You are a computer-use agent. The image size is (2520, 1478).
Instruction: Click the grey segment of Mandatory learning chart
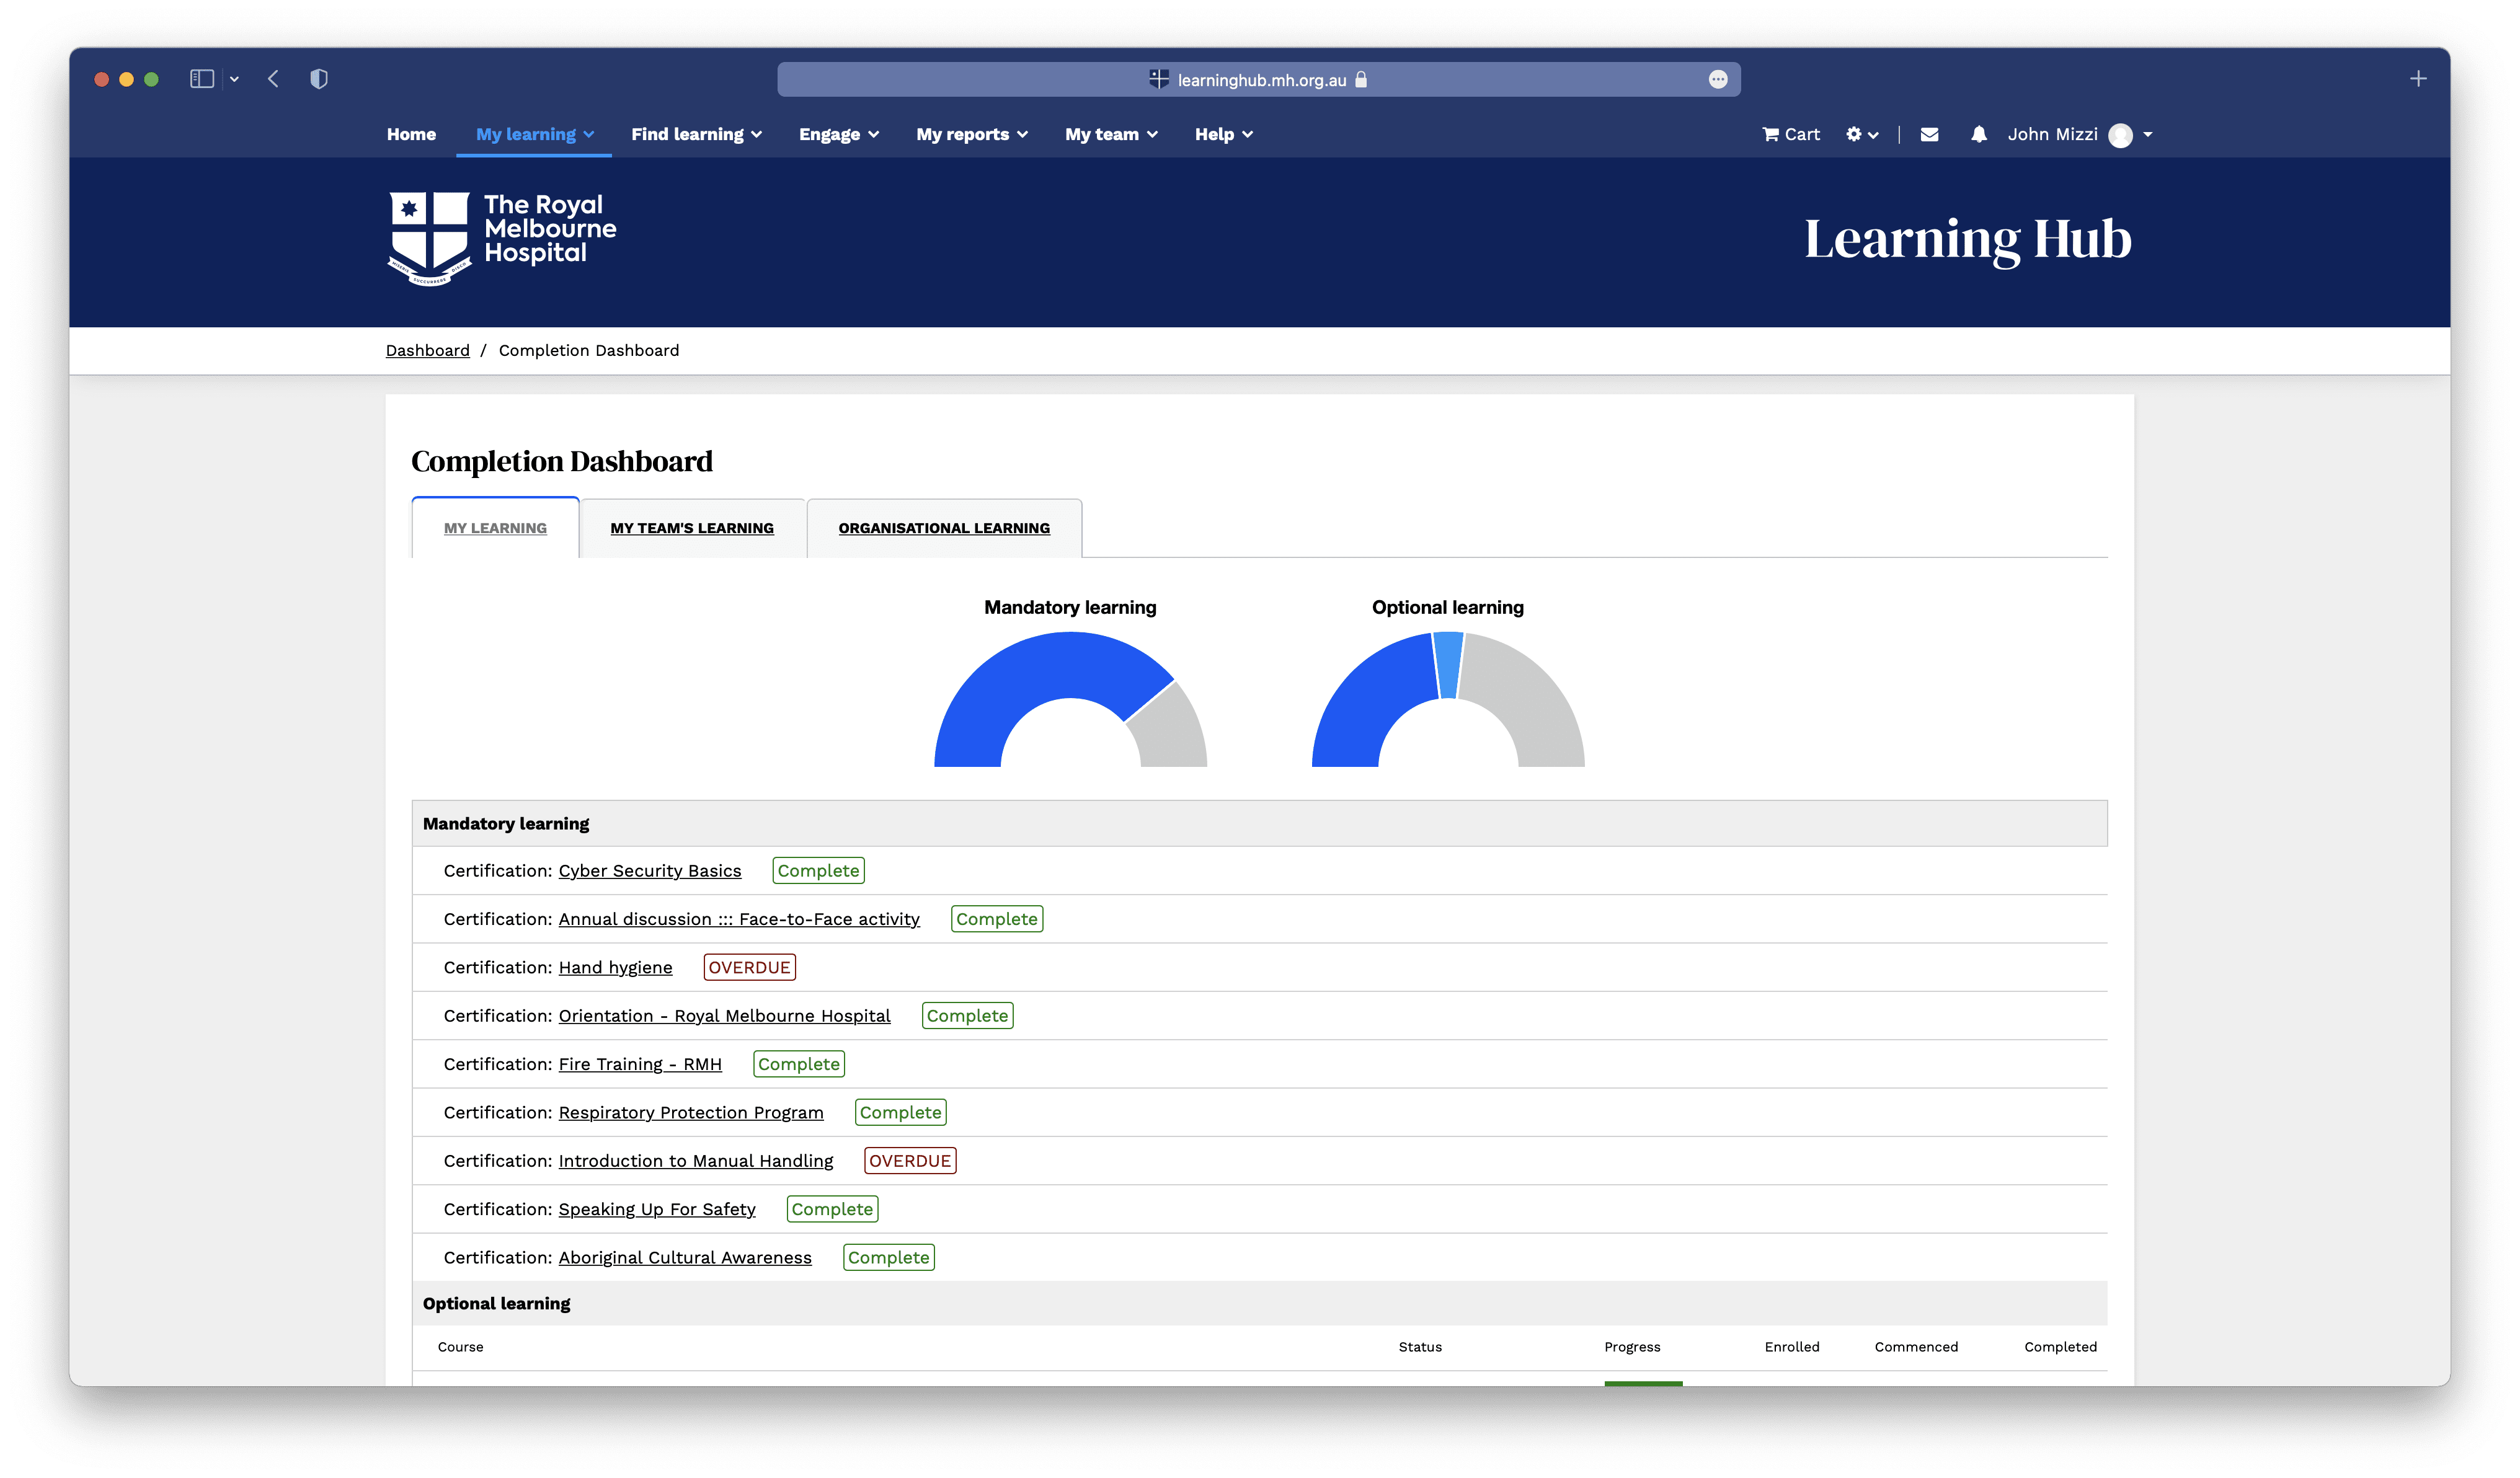(1170, 730)
